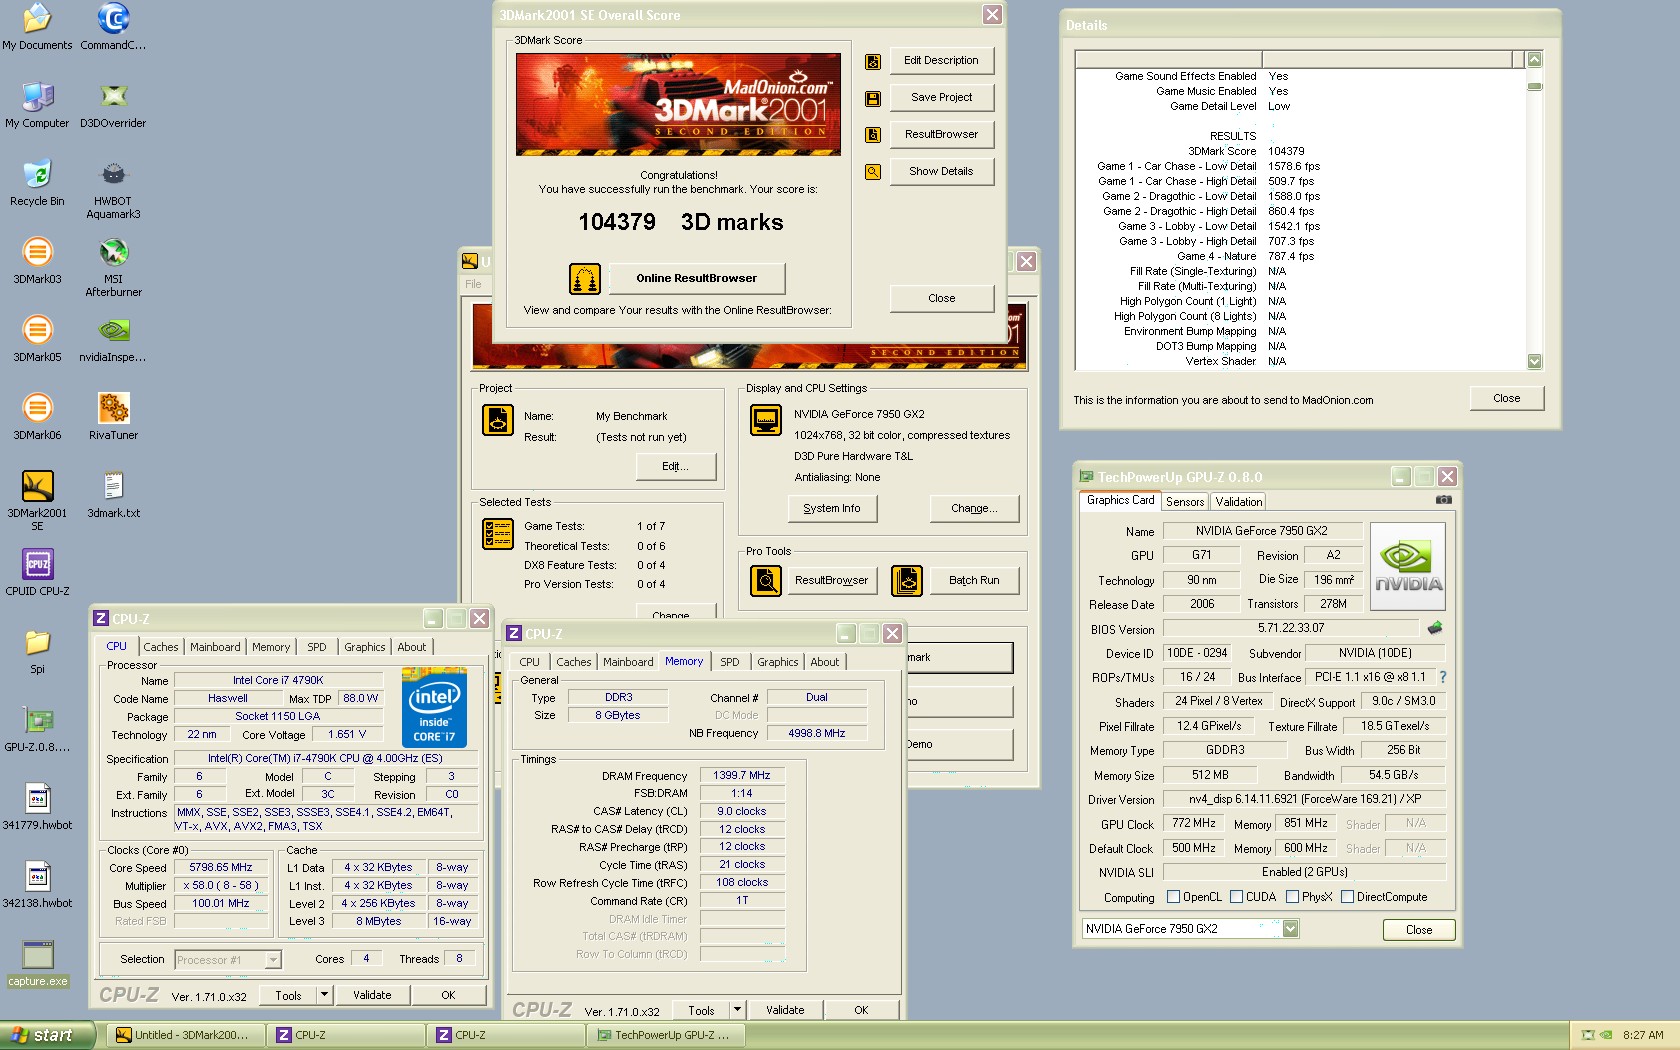The width and height of the screenshot is (1680, 1050).
Task: Switch to Mainboard tab in left CPU-Z
Action: [215, 647]
